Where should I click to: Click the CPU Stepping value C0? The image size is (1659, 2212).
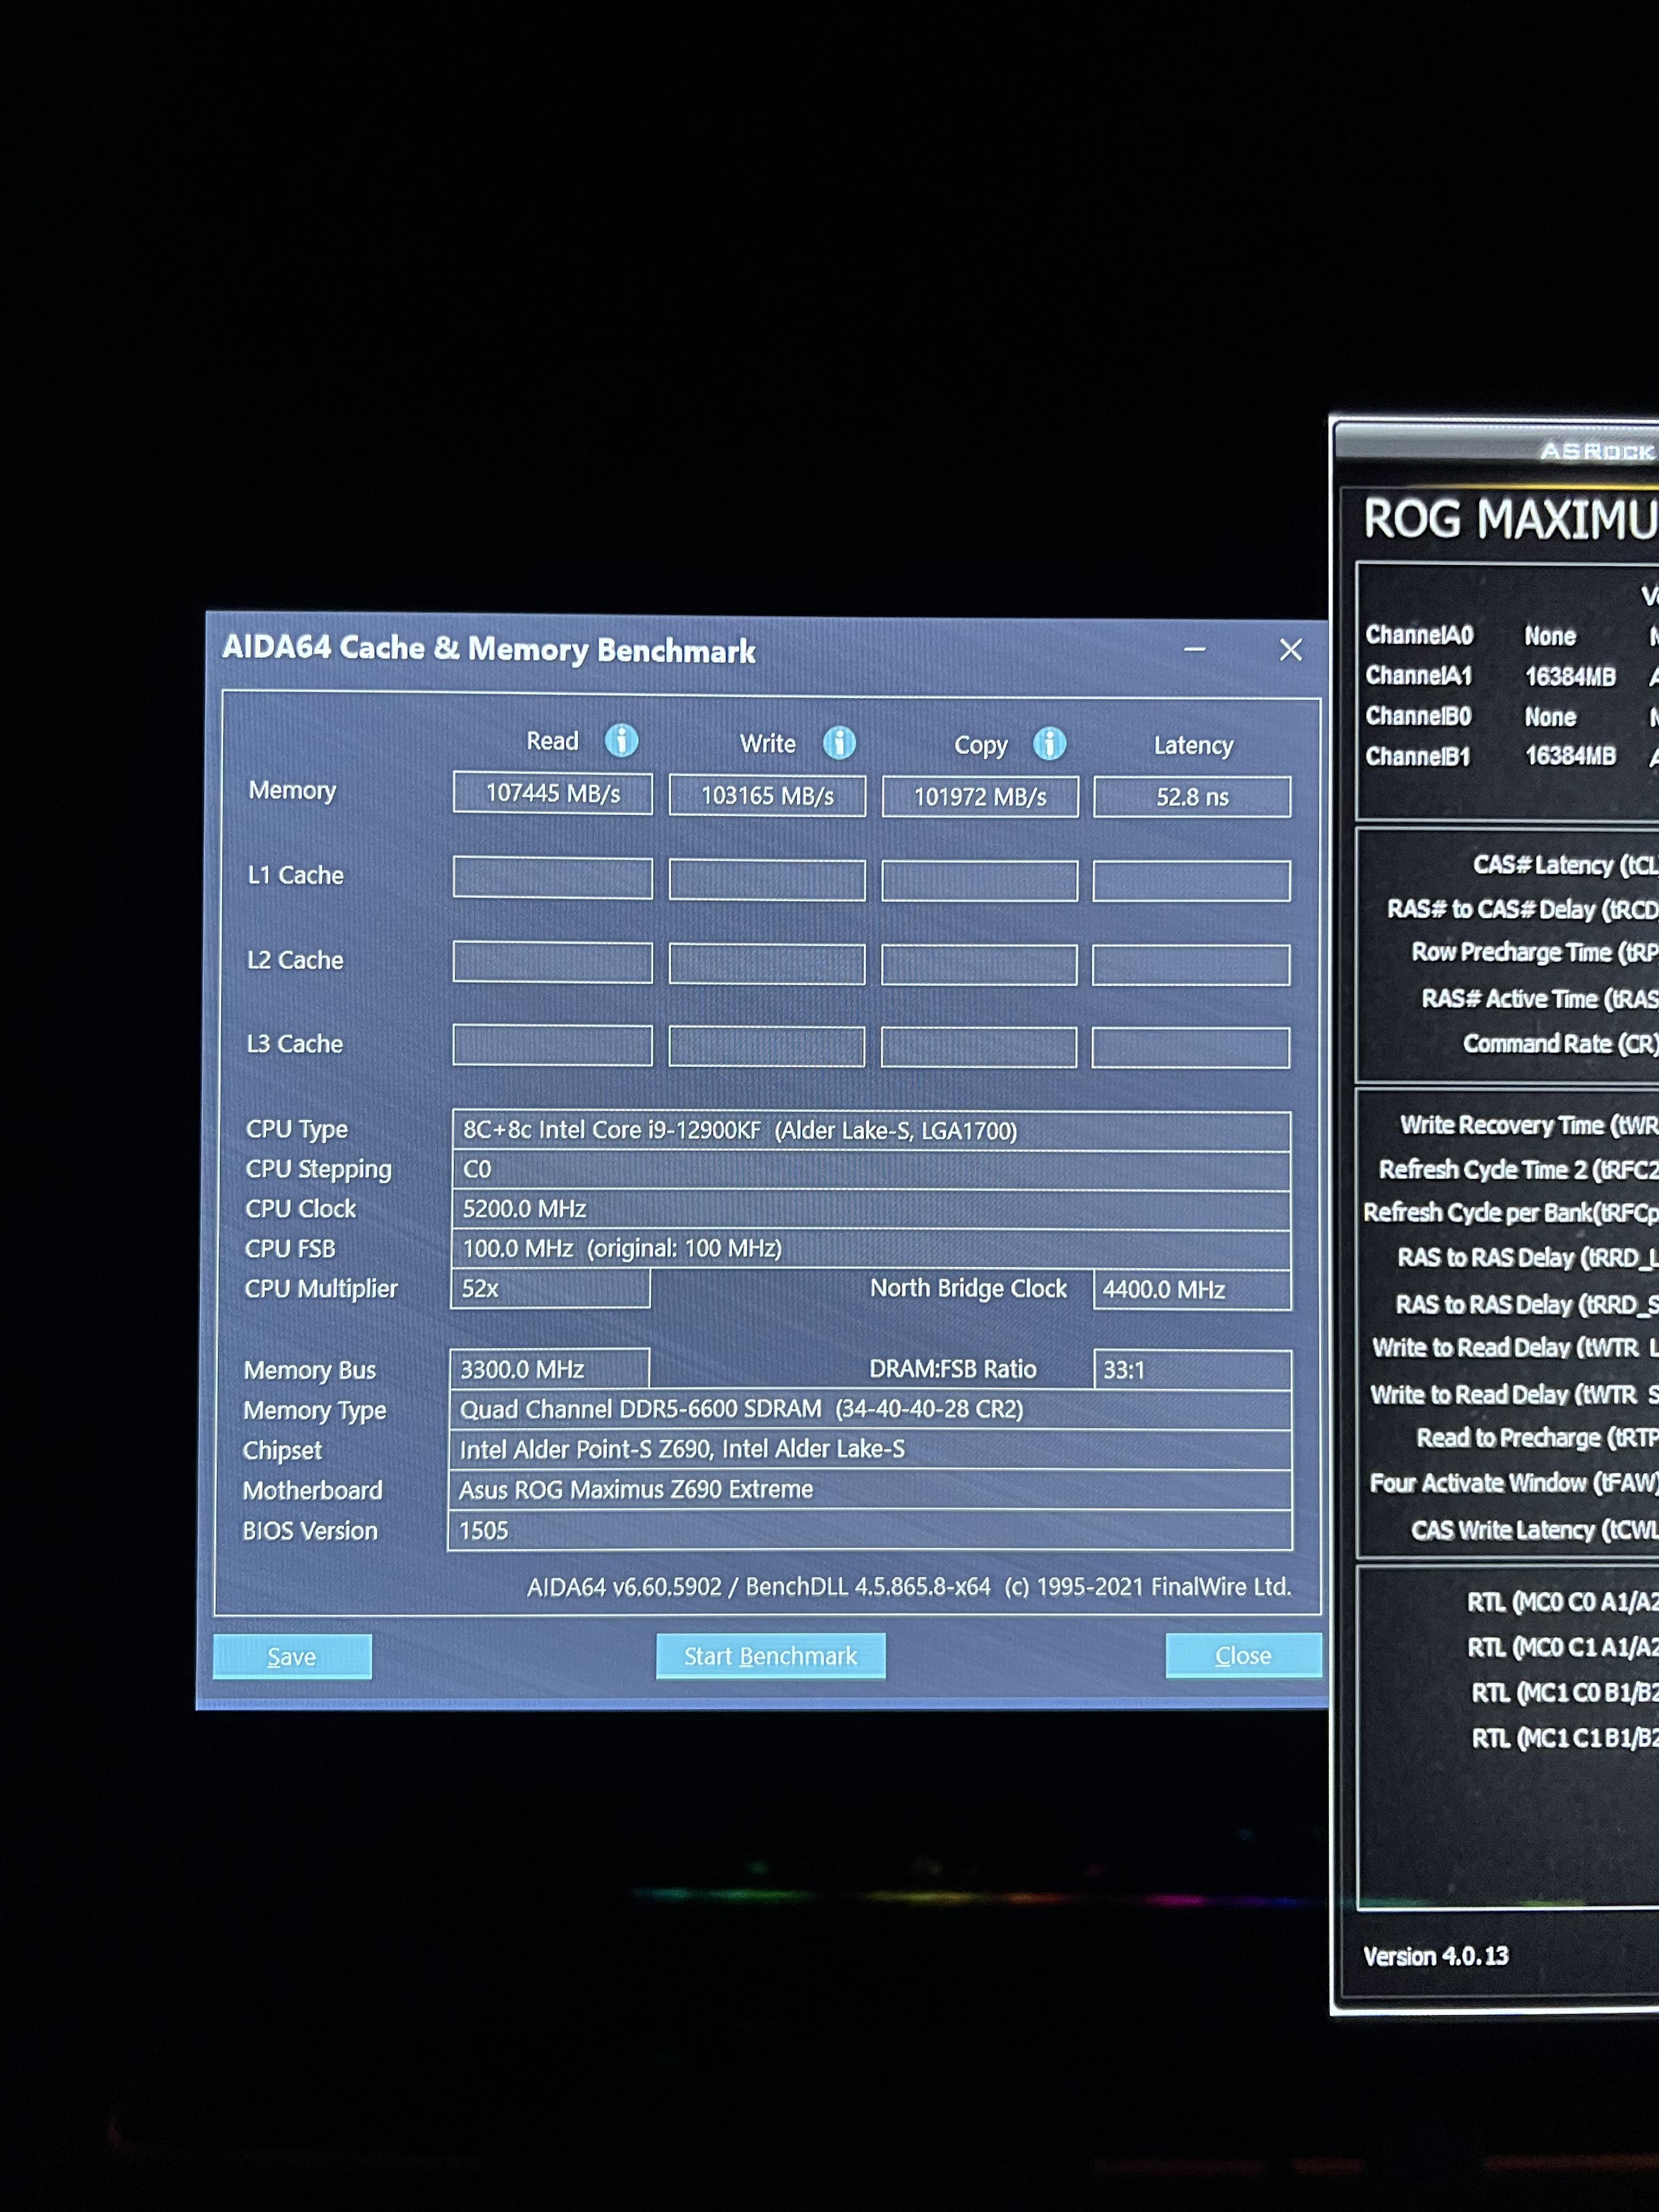(x=871, y=1170)
